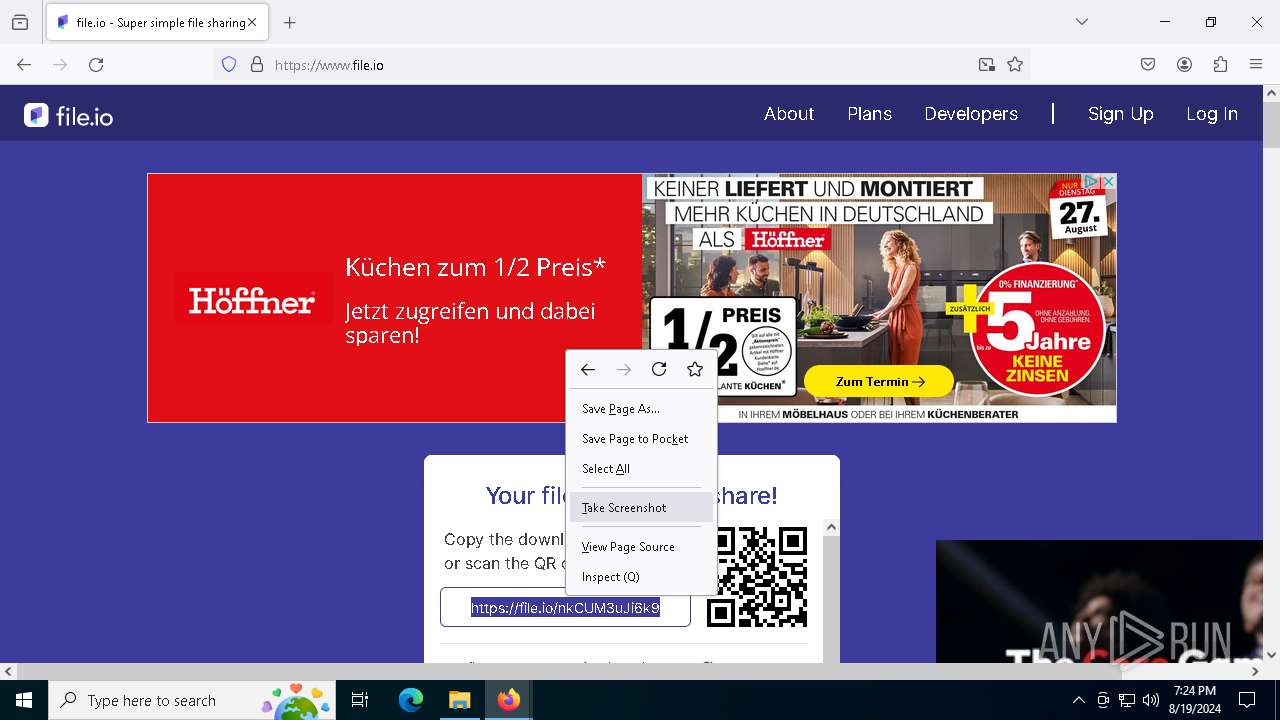Click Sign Up in header
1280x720 pixels.
click(x=1120, y=114)
